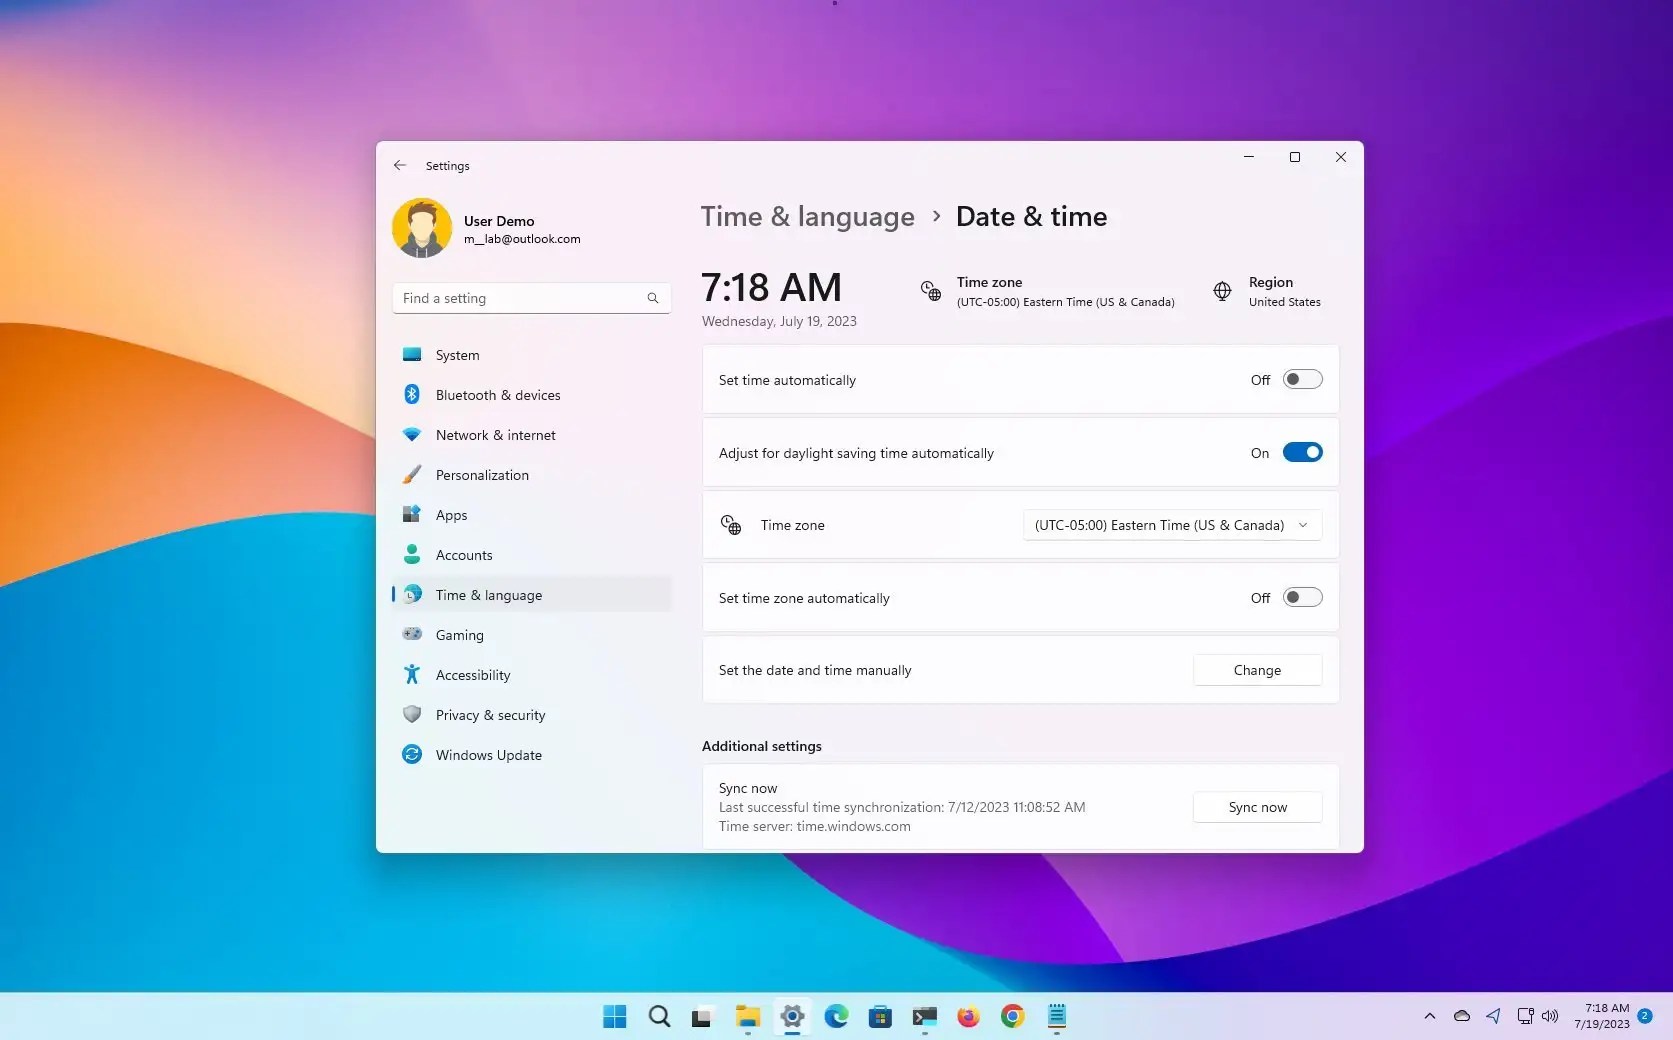1673x1040 pixels.
Task: Navigate back using the back arrow
Action: 400,165
